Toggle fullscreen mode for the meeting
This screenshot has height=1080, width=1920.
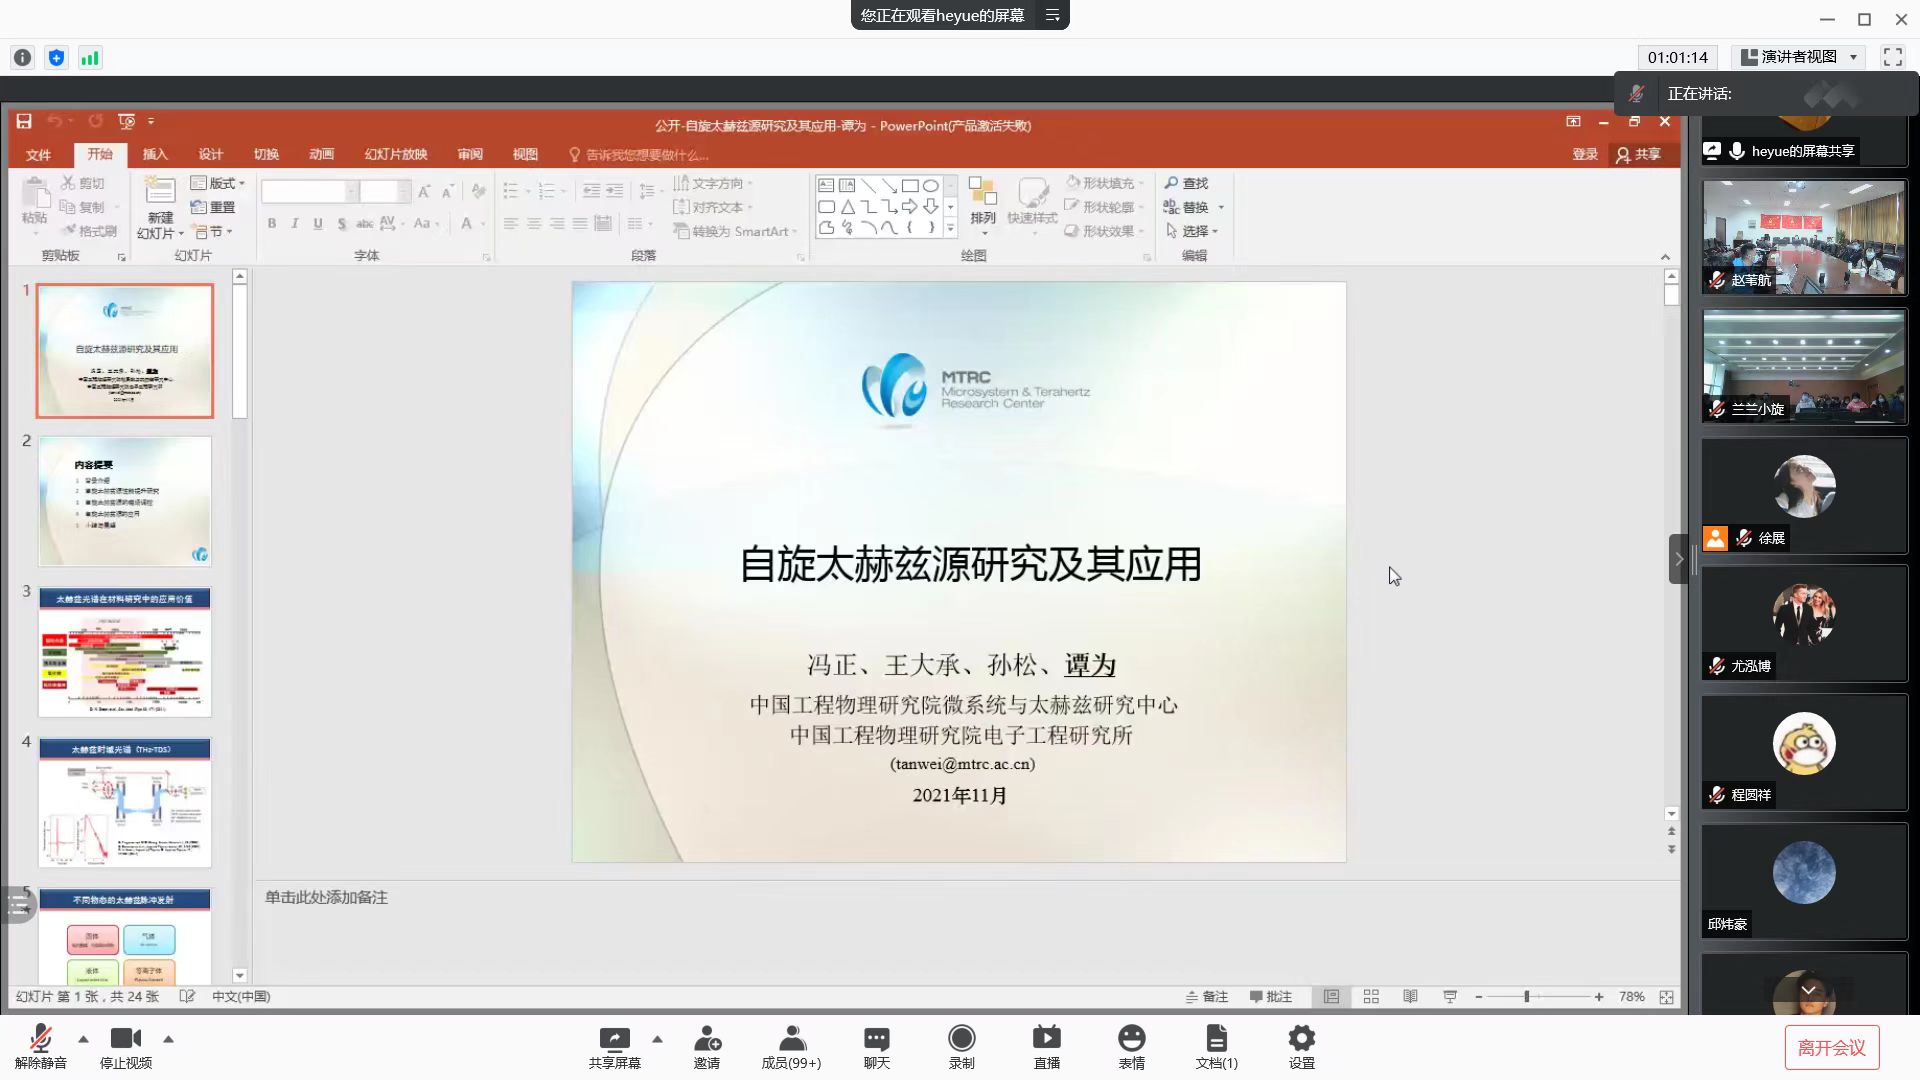(1892, 57)
